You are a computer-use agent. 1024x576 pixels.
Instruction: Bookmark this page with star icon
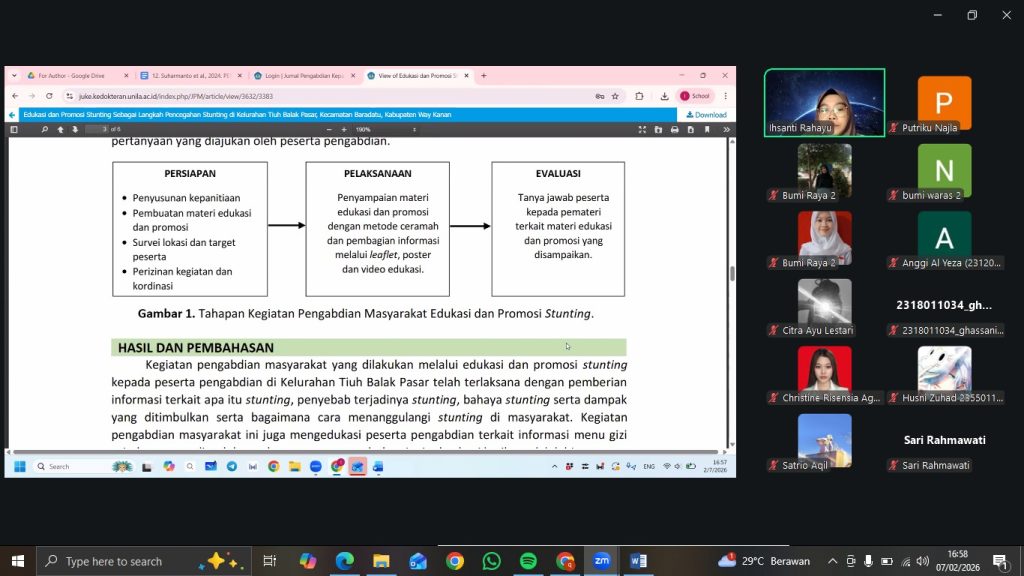point(614,96)
